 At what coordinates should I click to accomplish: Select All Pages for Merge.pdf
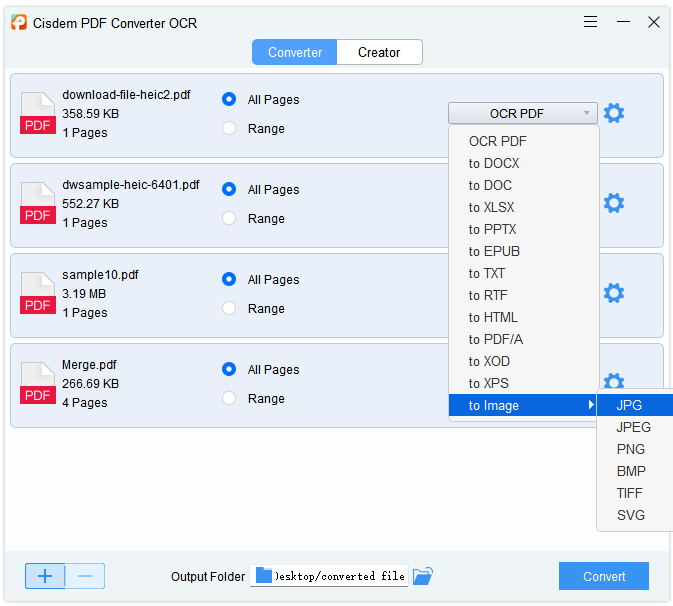point(229,370)
